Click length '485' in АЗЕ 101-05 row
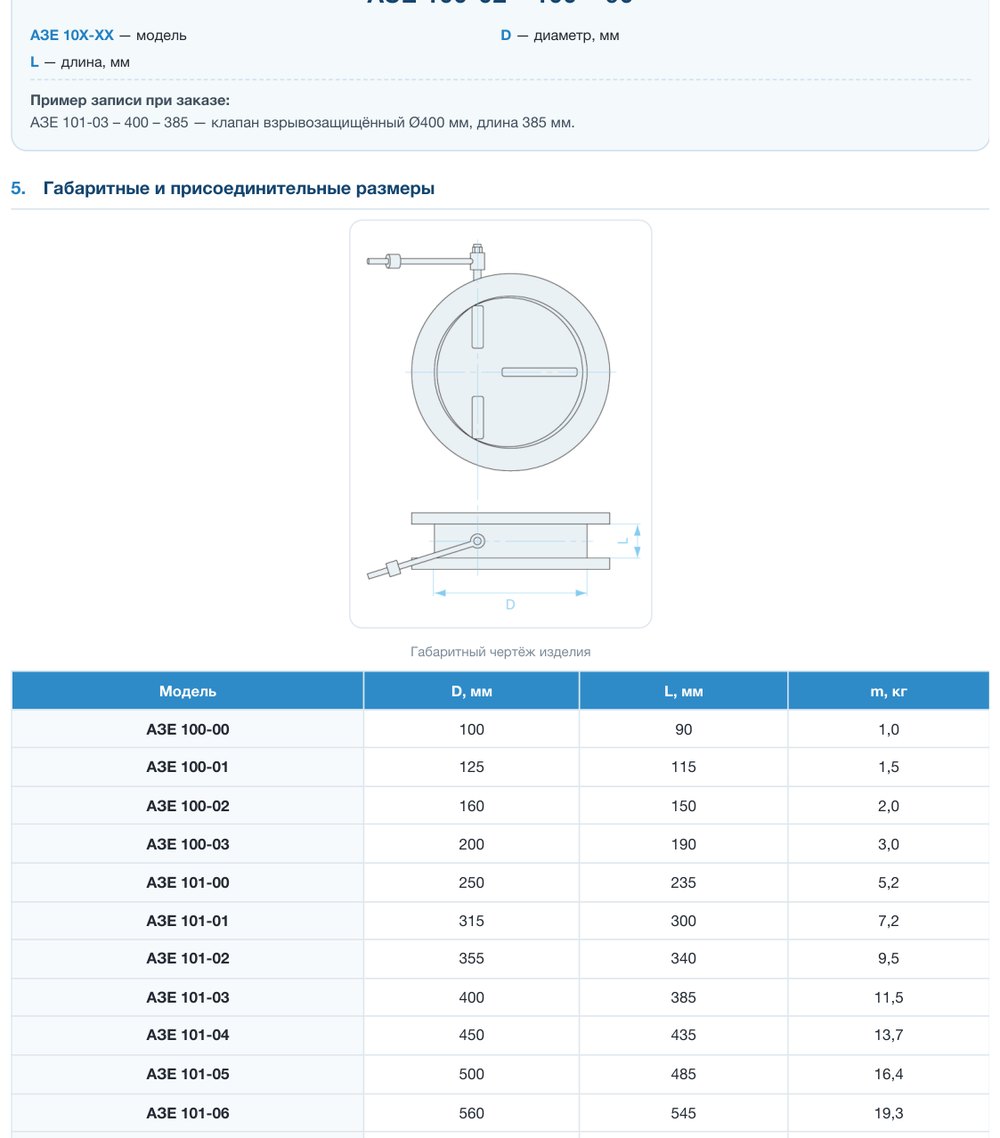This screenshot has width=1000, height=1138. click(x=684, y=1074)
